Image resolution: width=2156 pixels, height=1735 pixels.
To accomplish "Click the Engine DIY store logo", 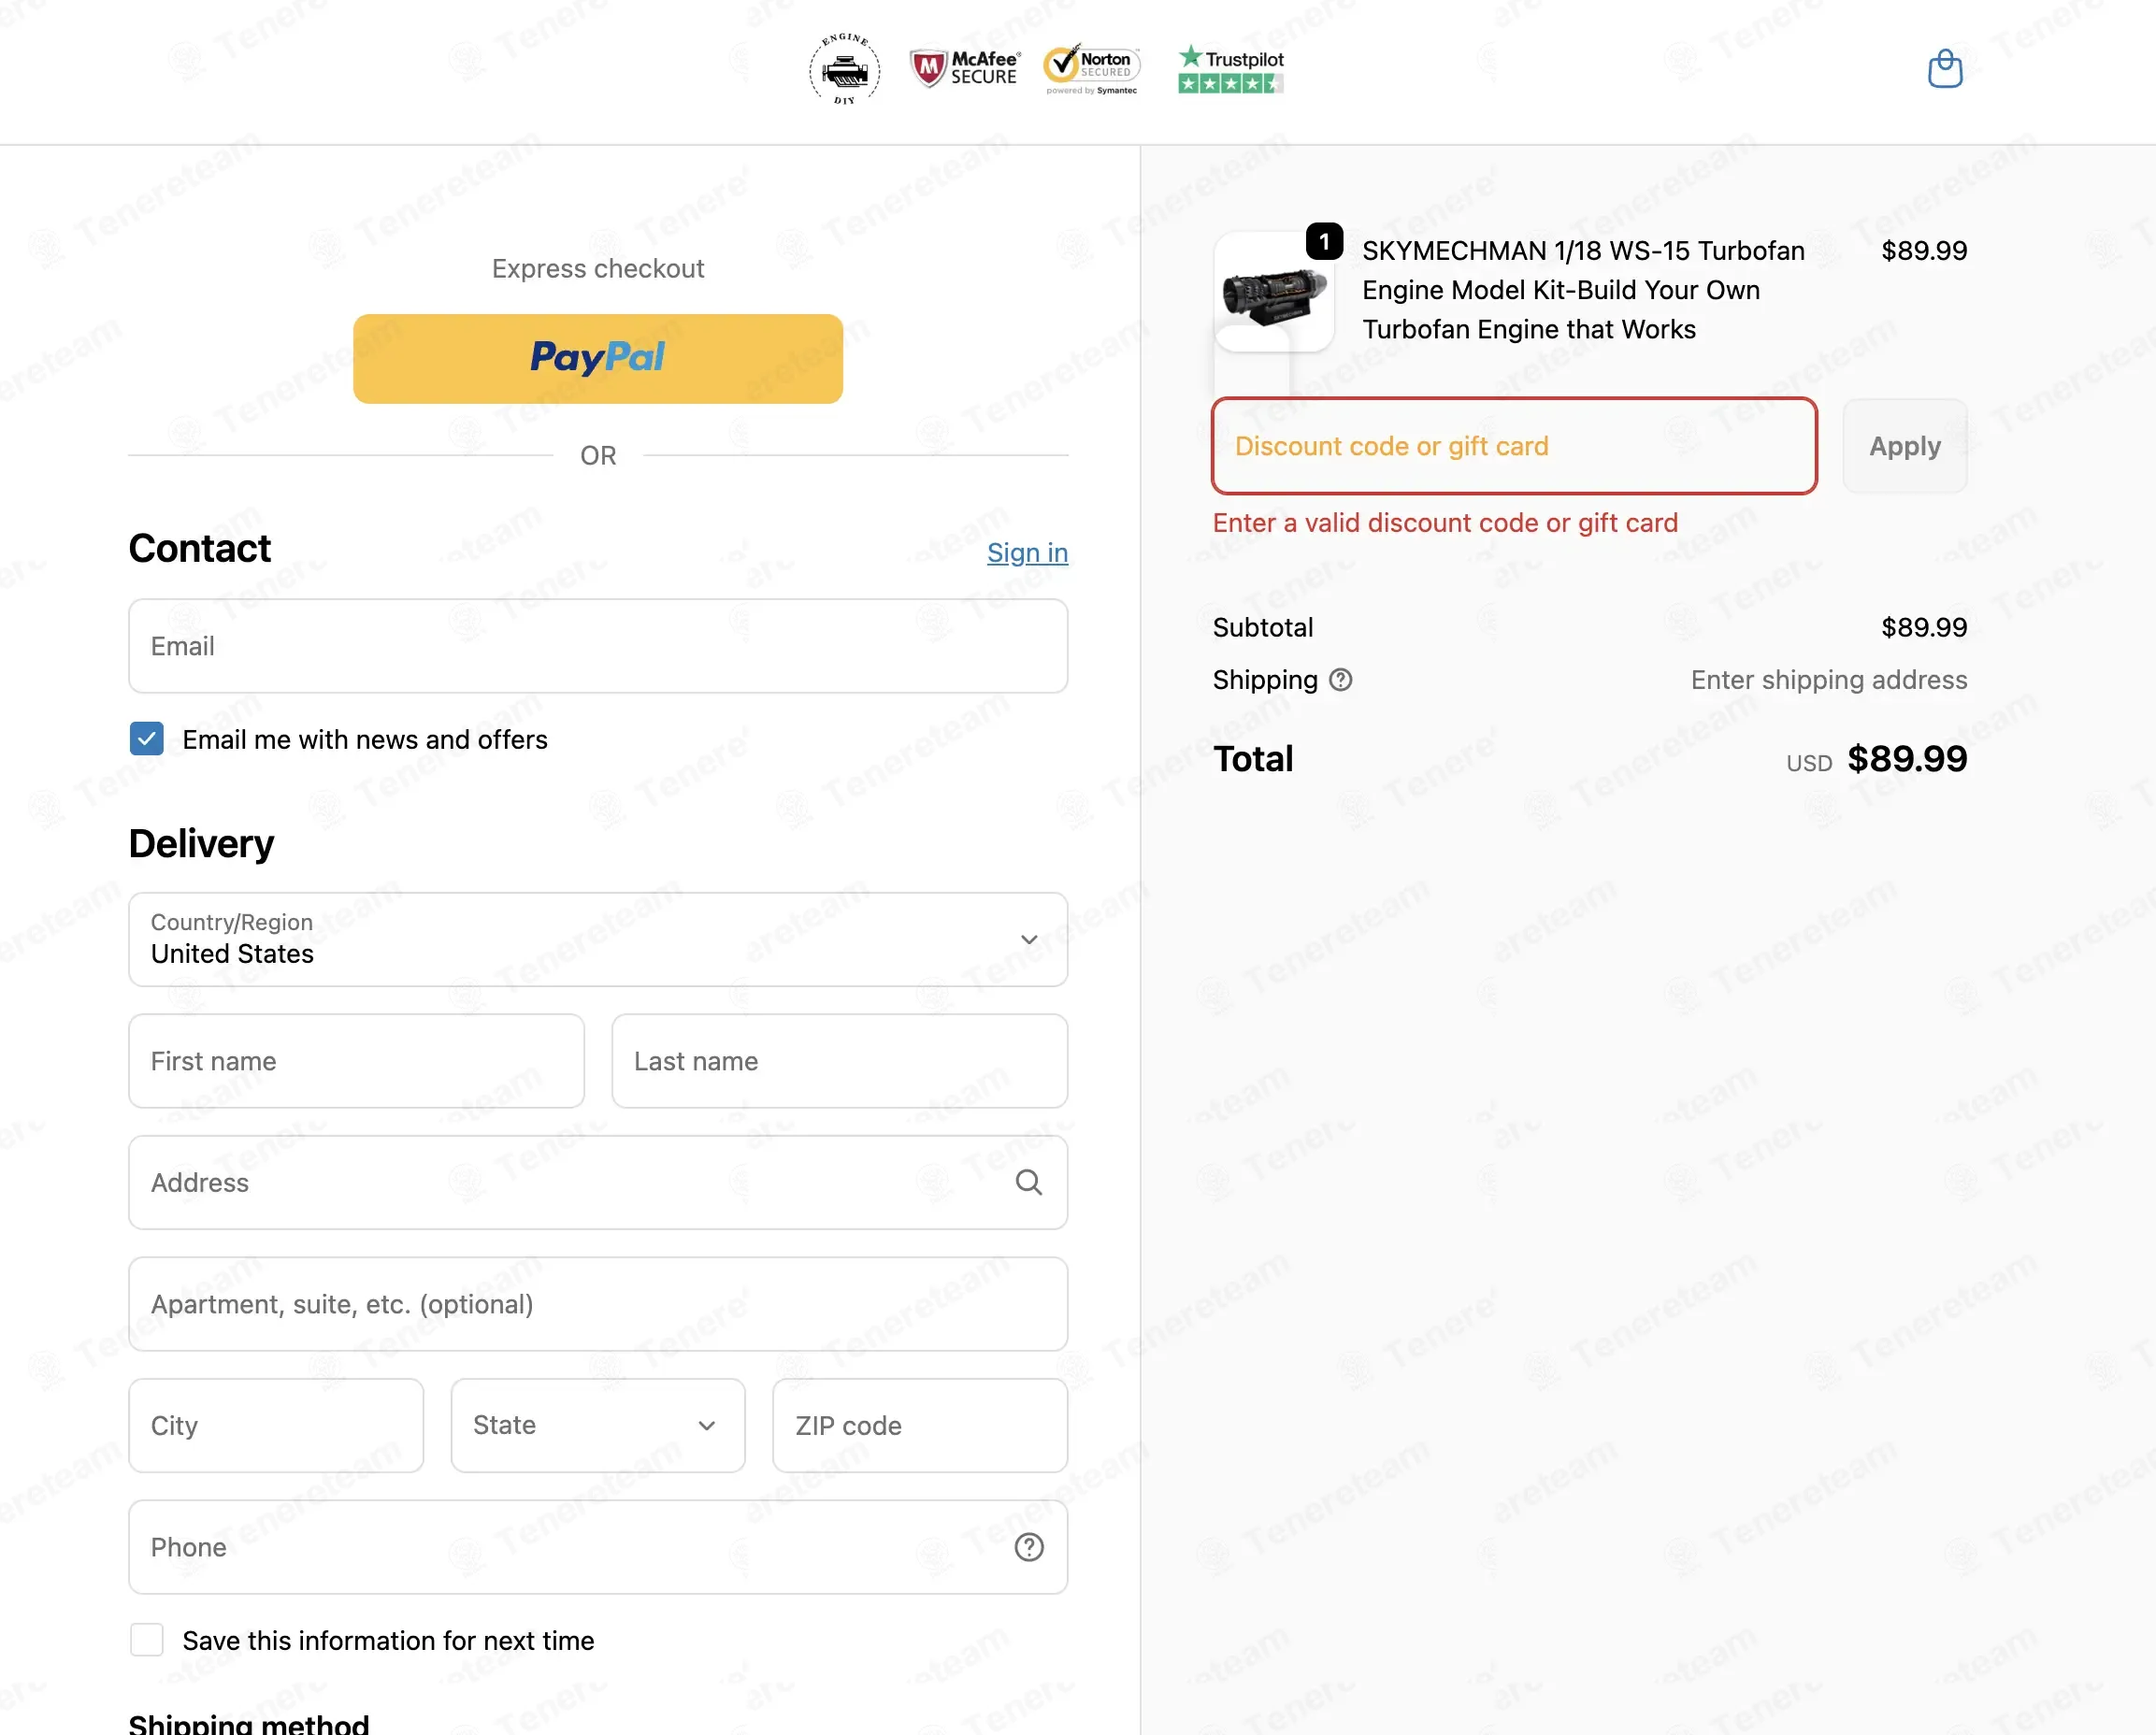I will (x=844, y=69).
